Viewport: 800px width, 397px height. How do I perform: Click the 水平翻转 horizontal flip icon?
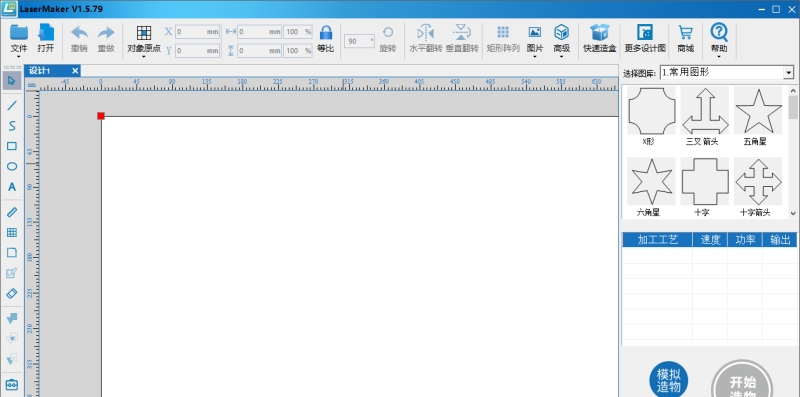click(426, 33)
